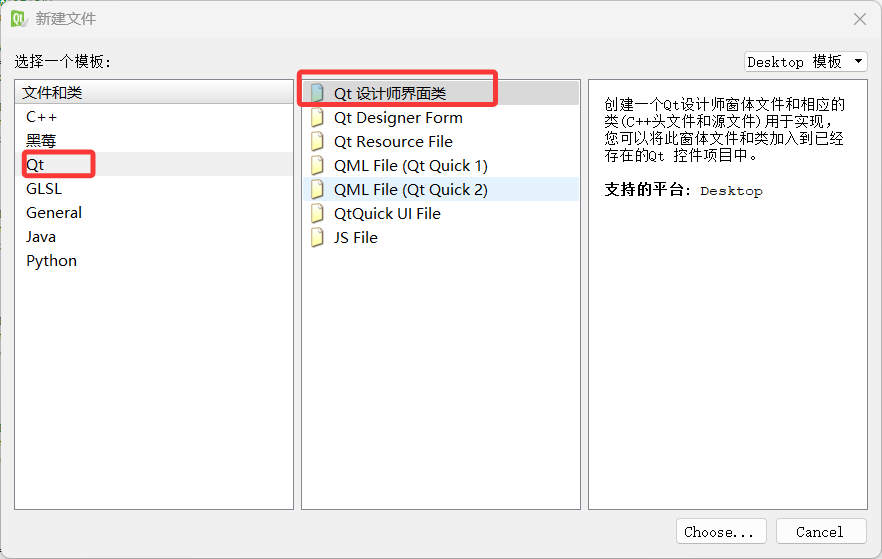The image size is (882, 559).
Task: Select the C++ category
Action: 154,116
